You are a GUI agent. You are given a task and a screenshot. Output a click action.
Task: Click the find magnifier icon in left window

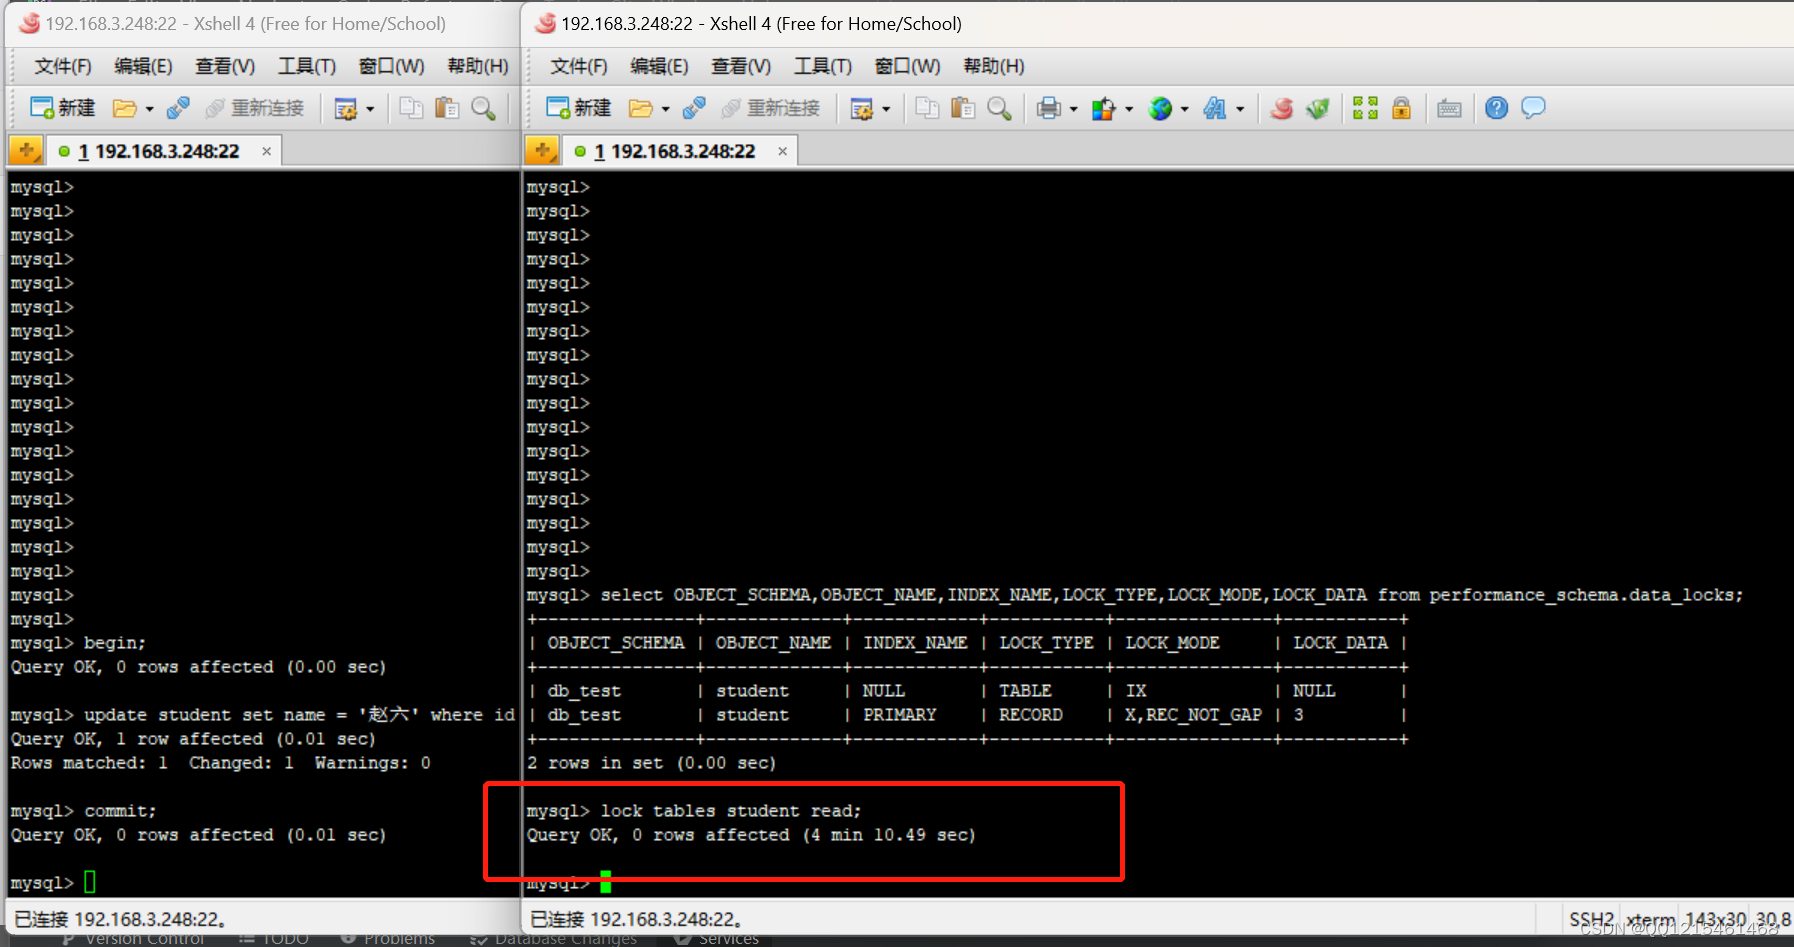coord(483,108)
